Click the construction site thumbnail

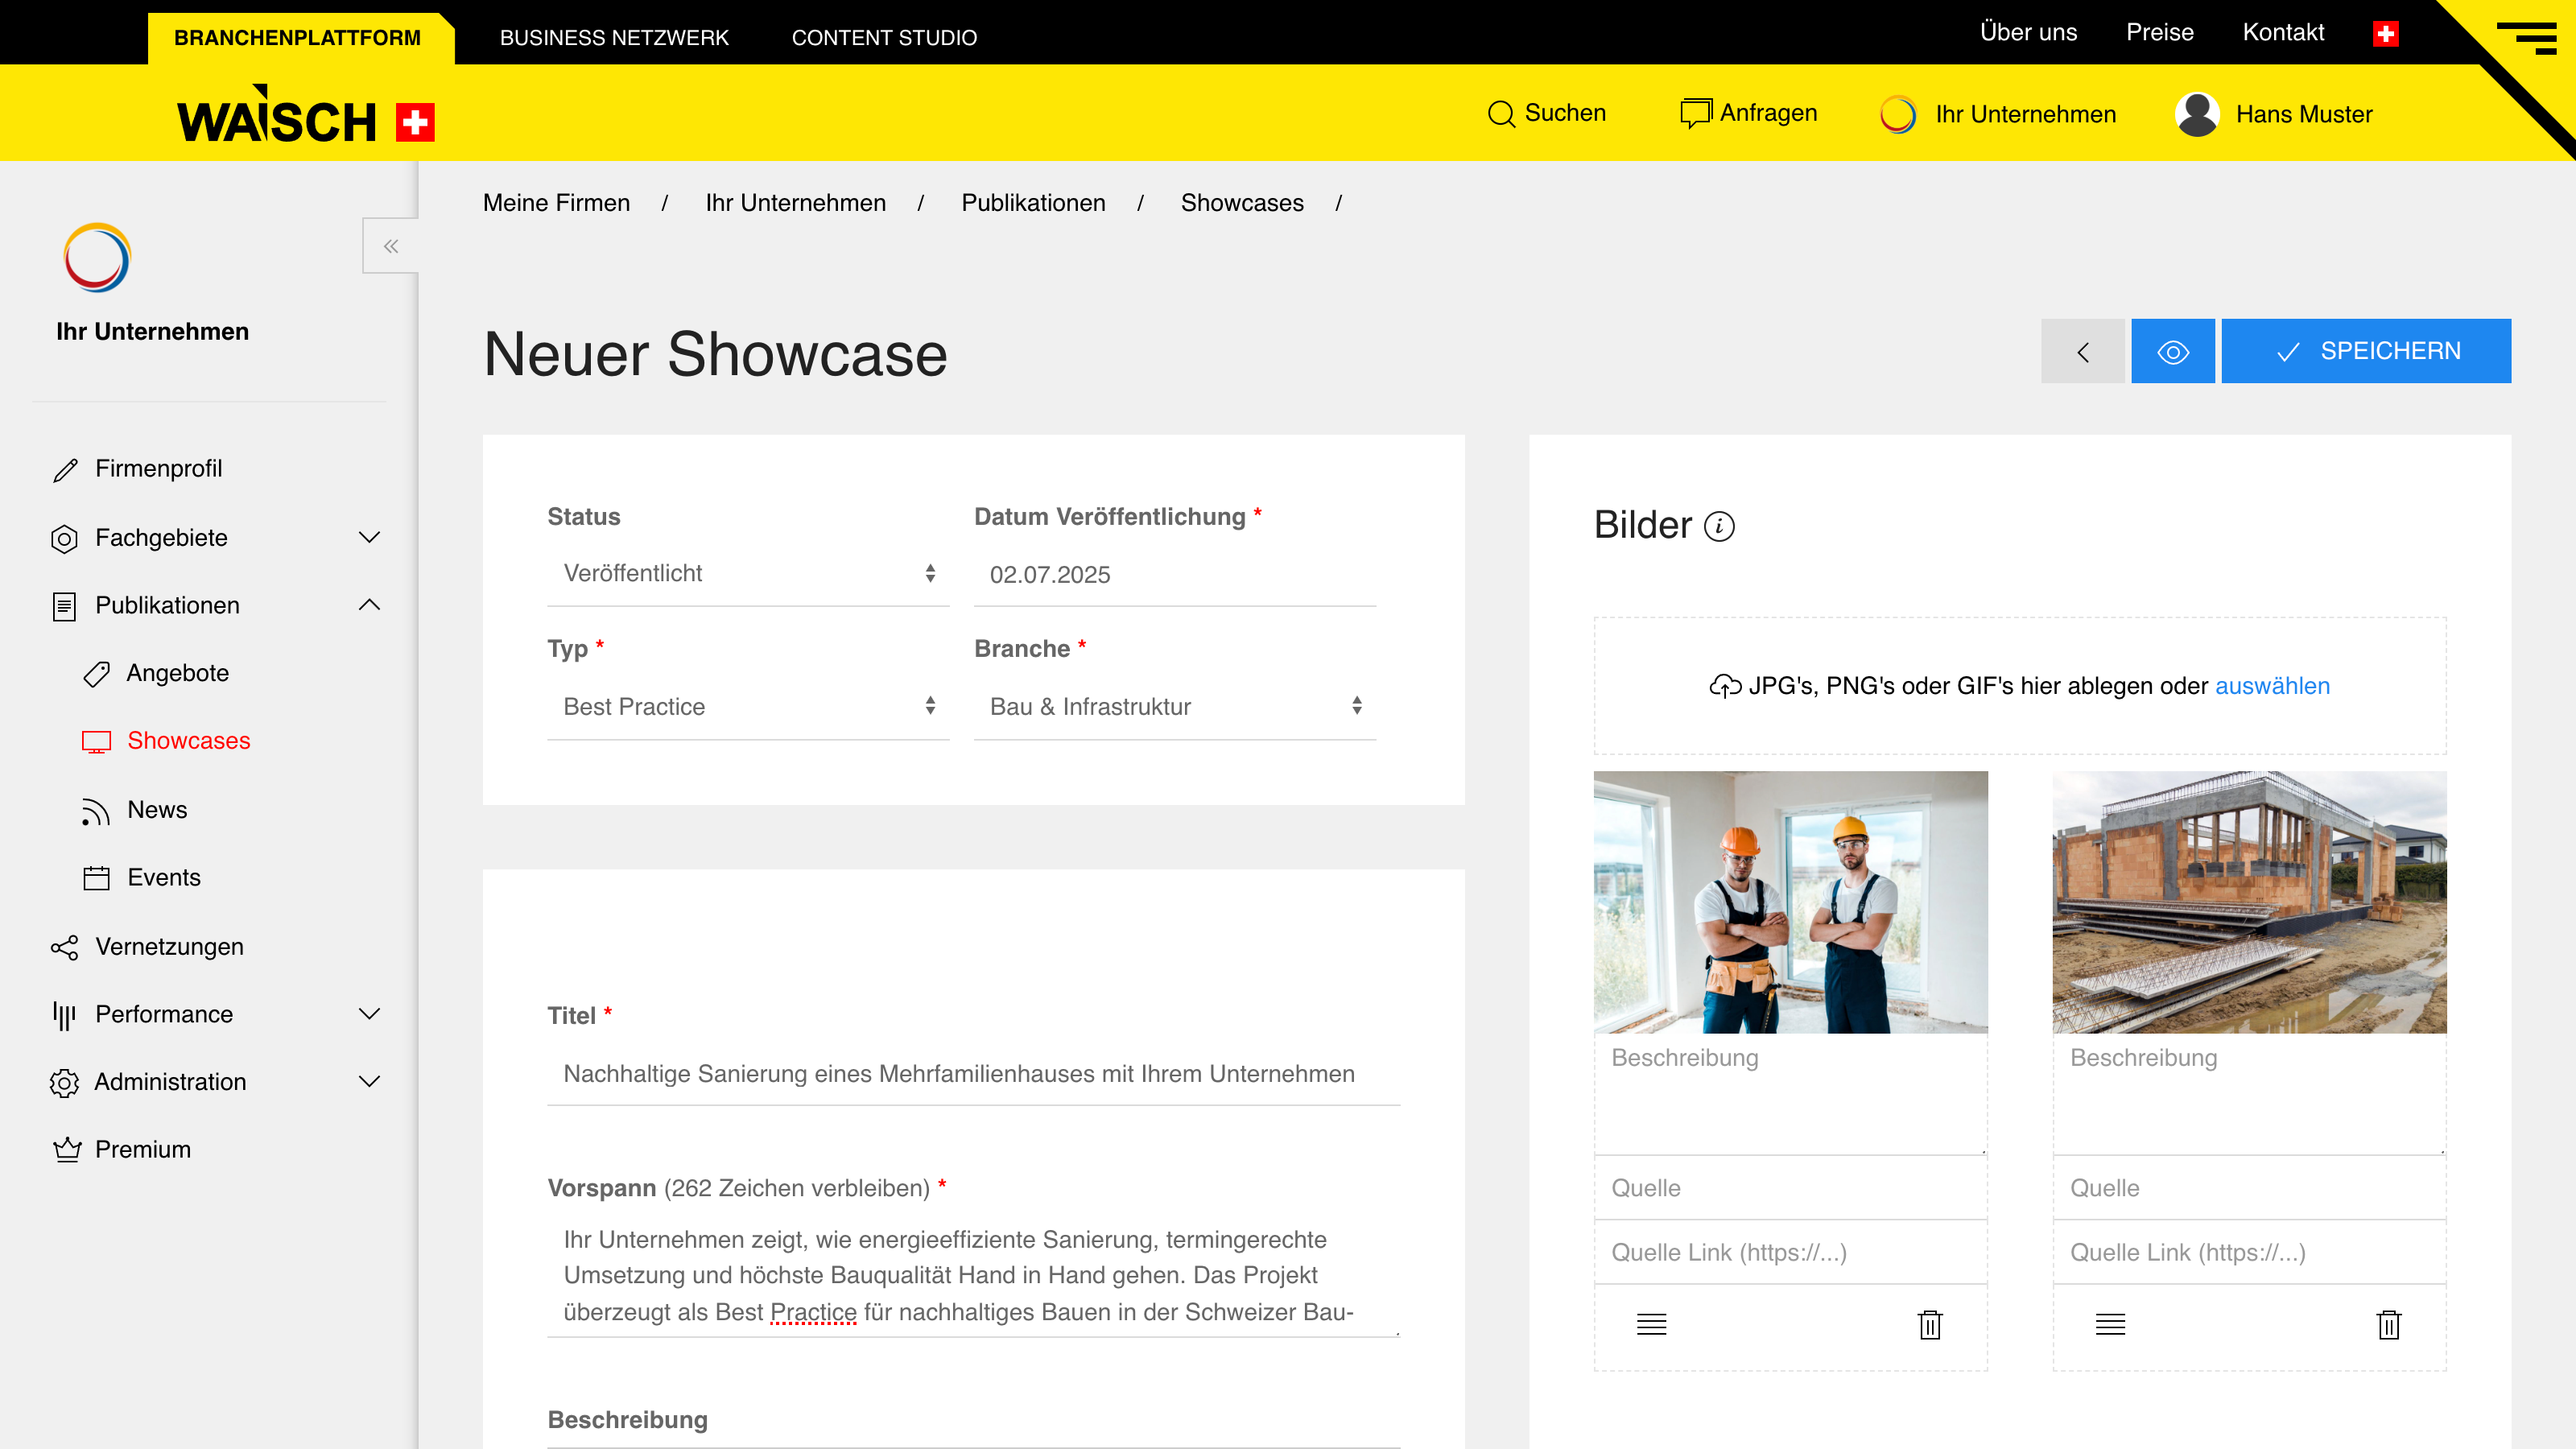point(2249,902)
